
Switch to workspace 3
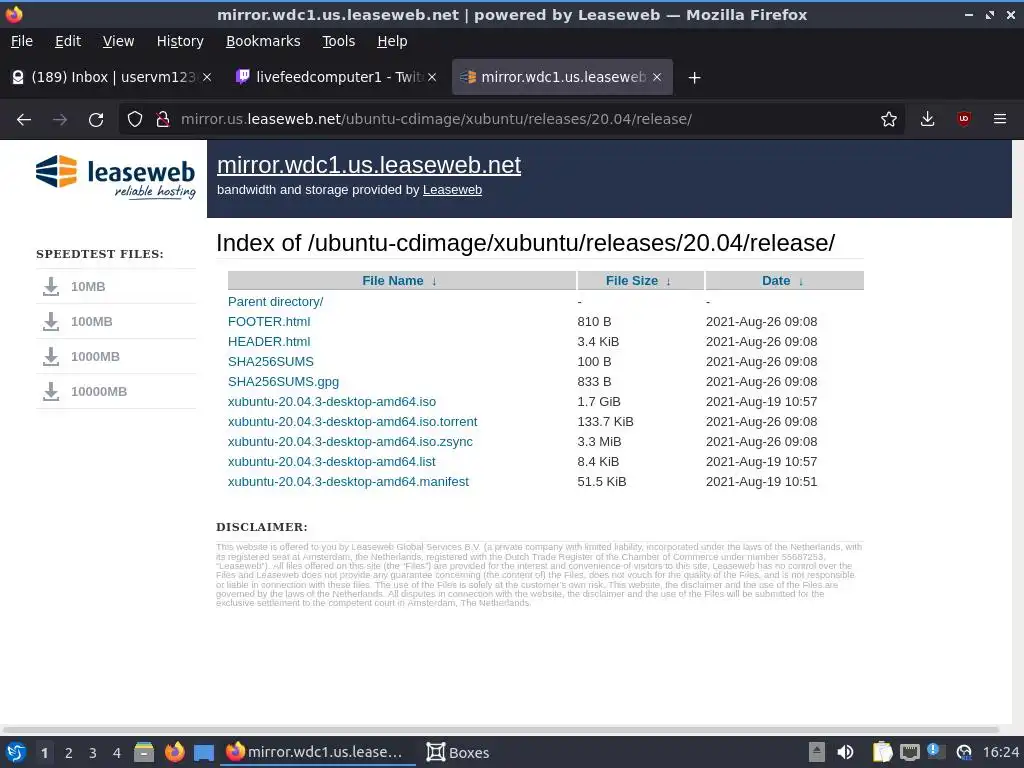click(x=93, y=753)
